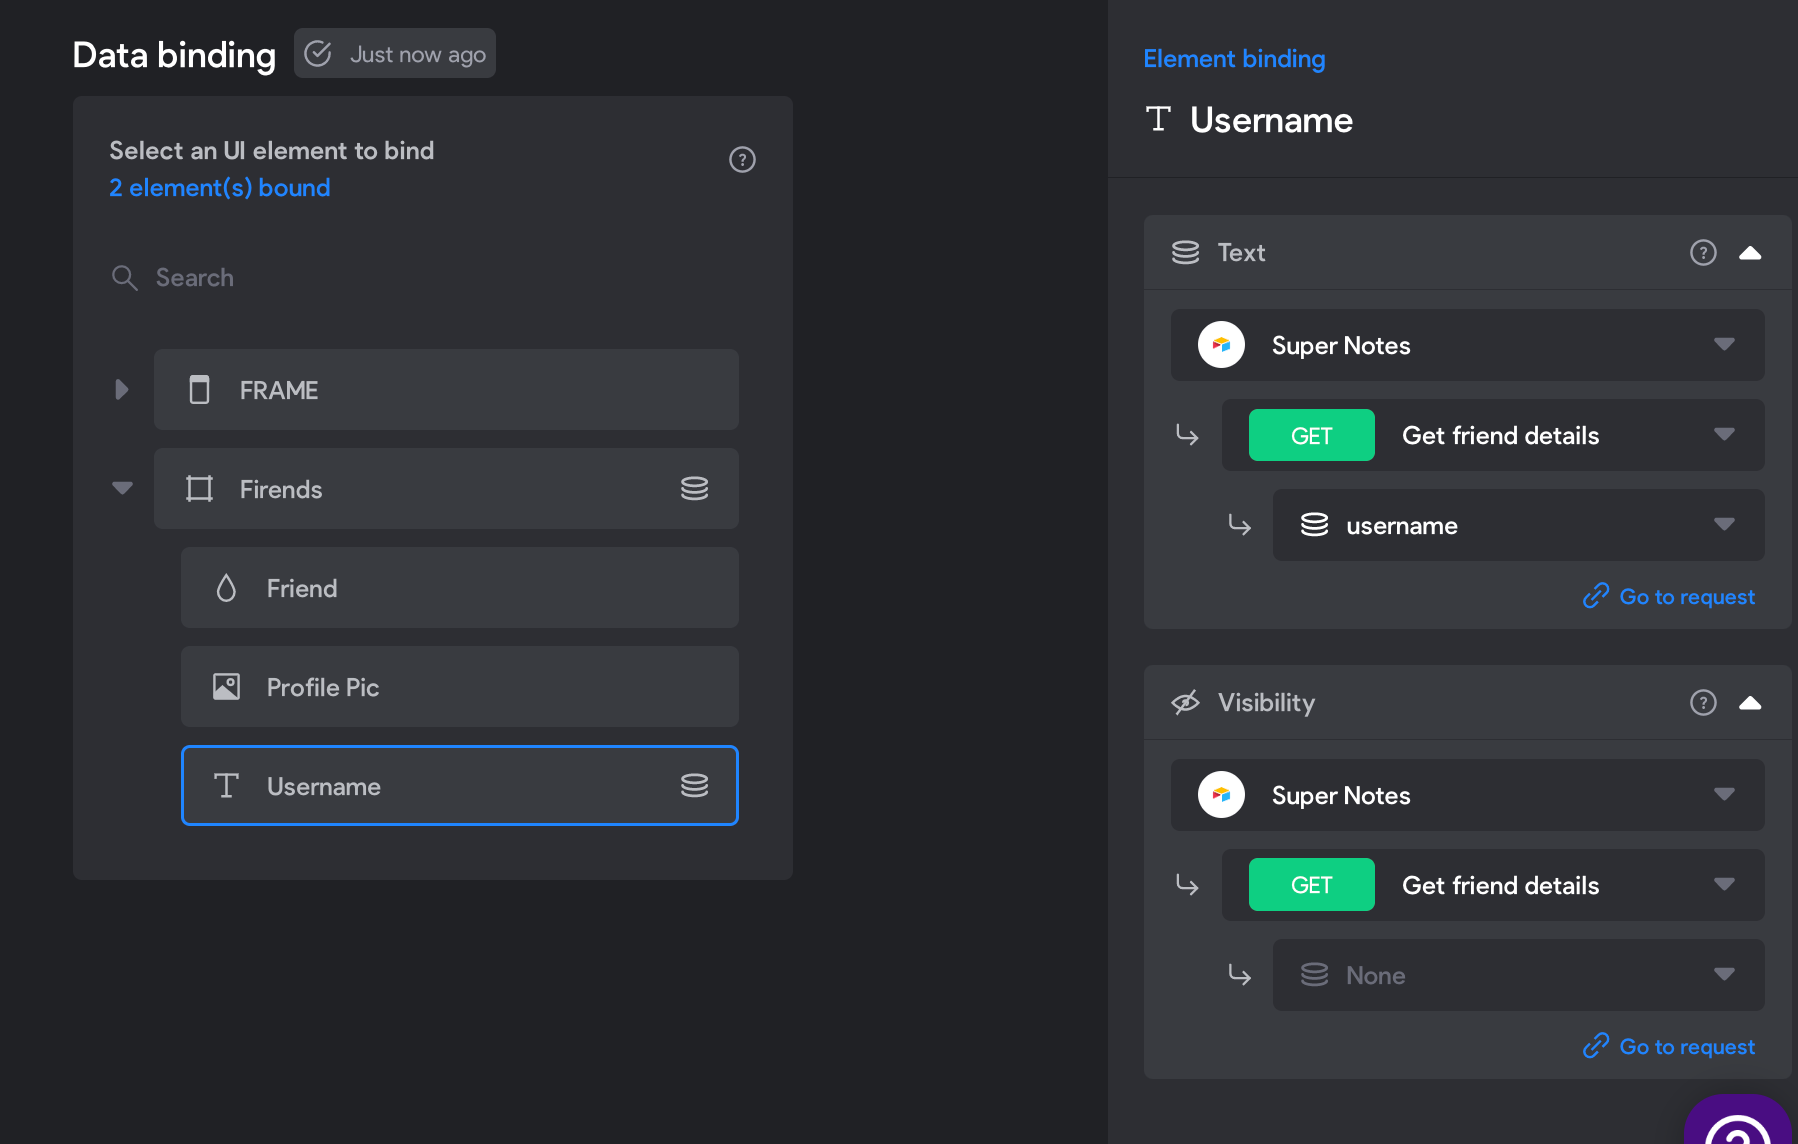Image resolution: width=1798 pixels, height=1144 pixels.
Task: Click the magnifier search icon
Action: click(x=124, y=277)
